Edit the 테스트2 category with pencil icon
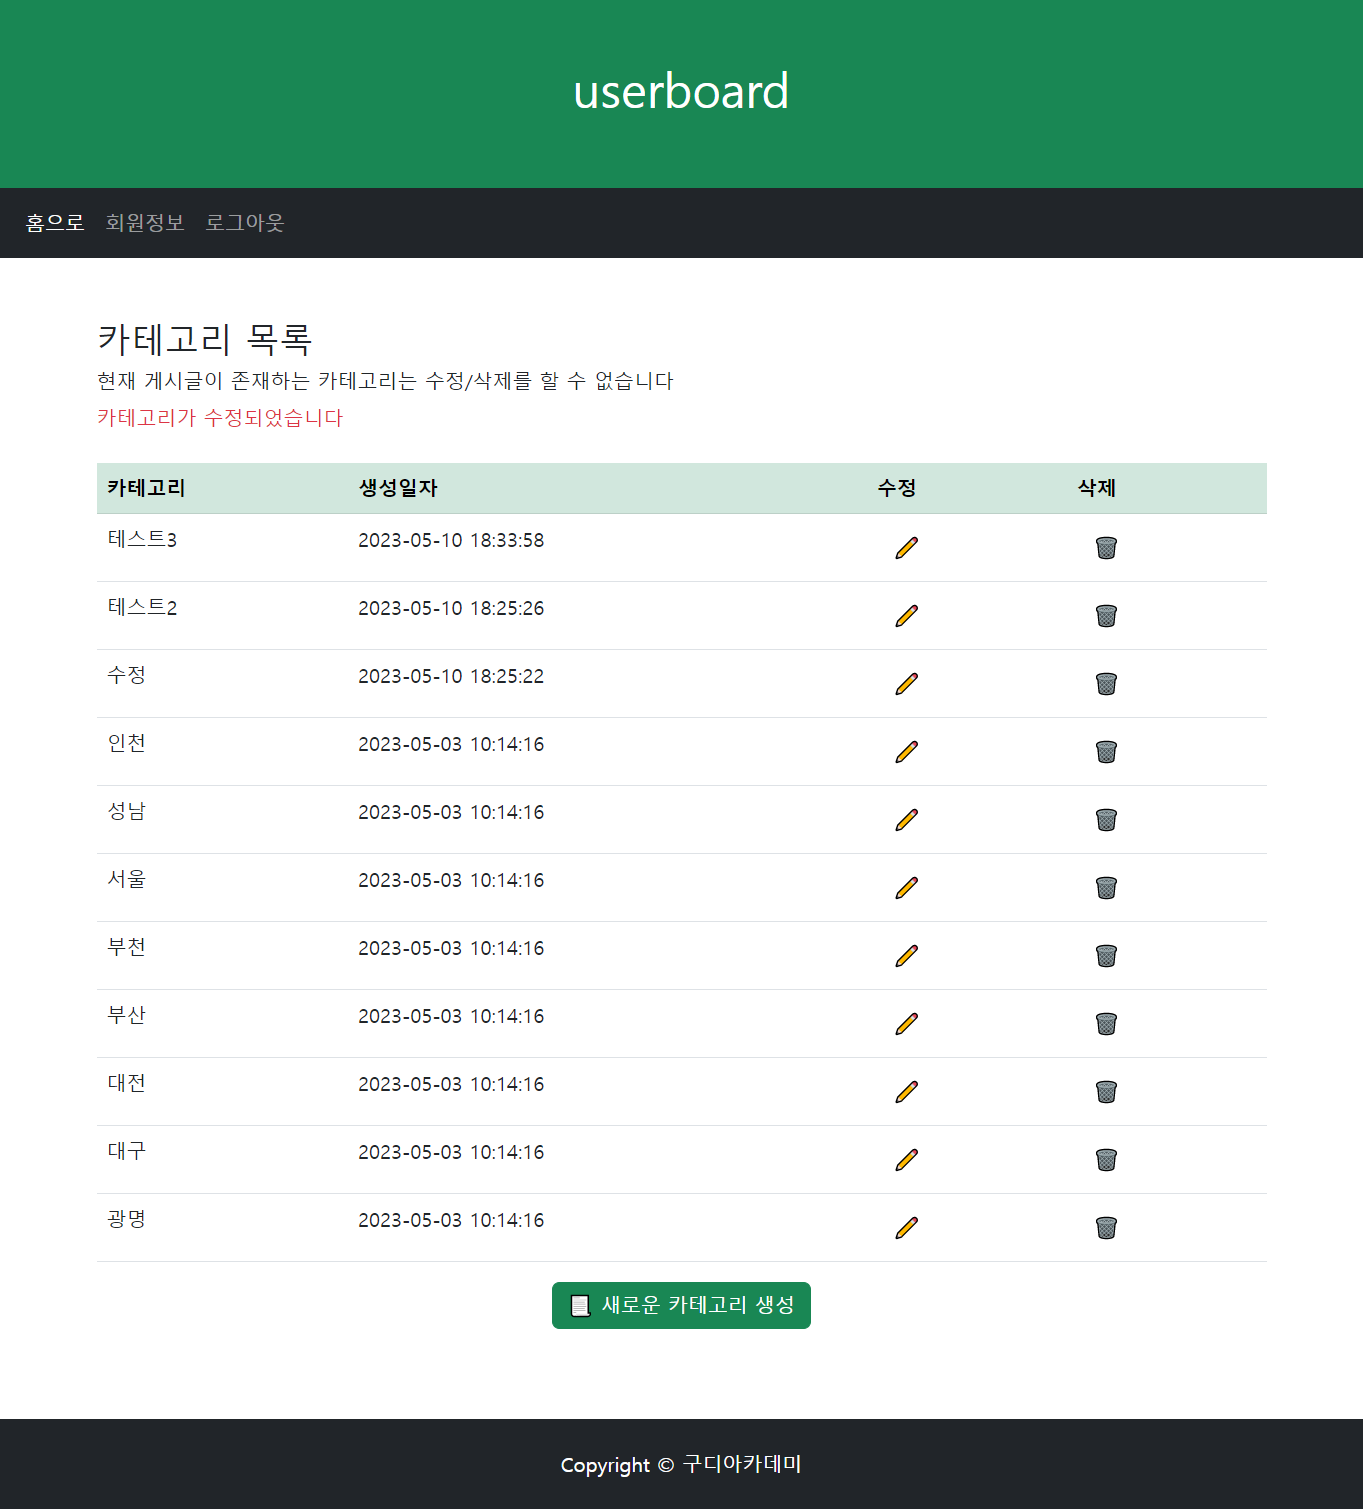 (x=906, y=615)
